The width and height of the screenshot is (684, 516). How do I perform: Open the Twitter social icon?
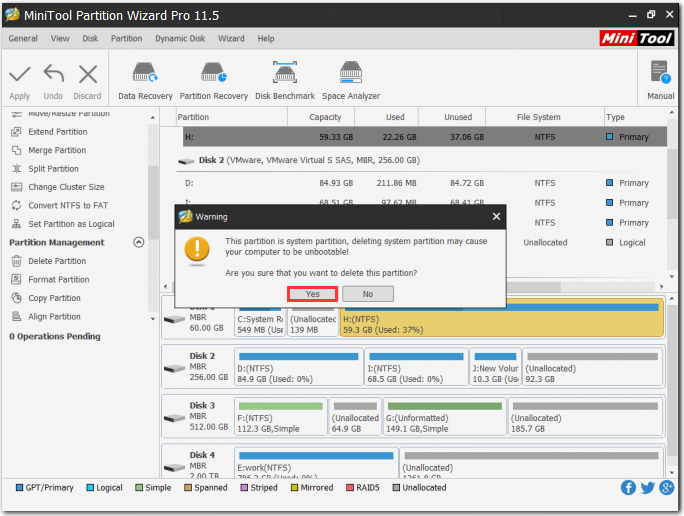(x=647, y=487)
